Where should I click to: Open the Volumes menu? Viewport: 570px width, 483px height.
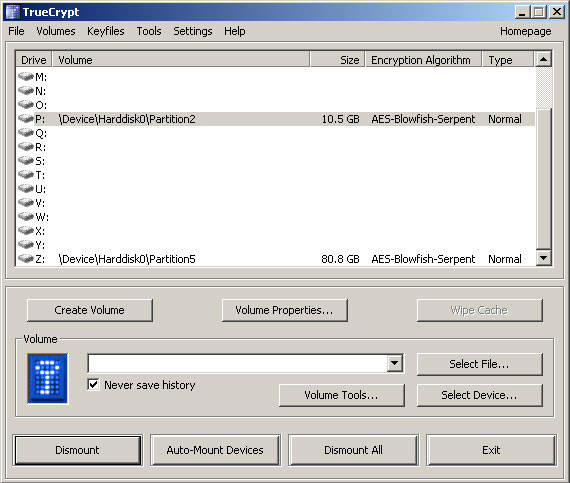(56, 31)
